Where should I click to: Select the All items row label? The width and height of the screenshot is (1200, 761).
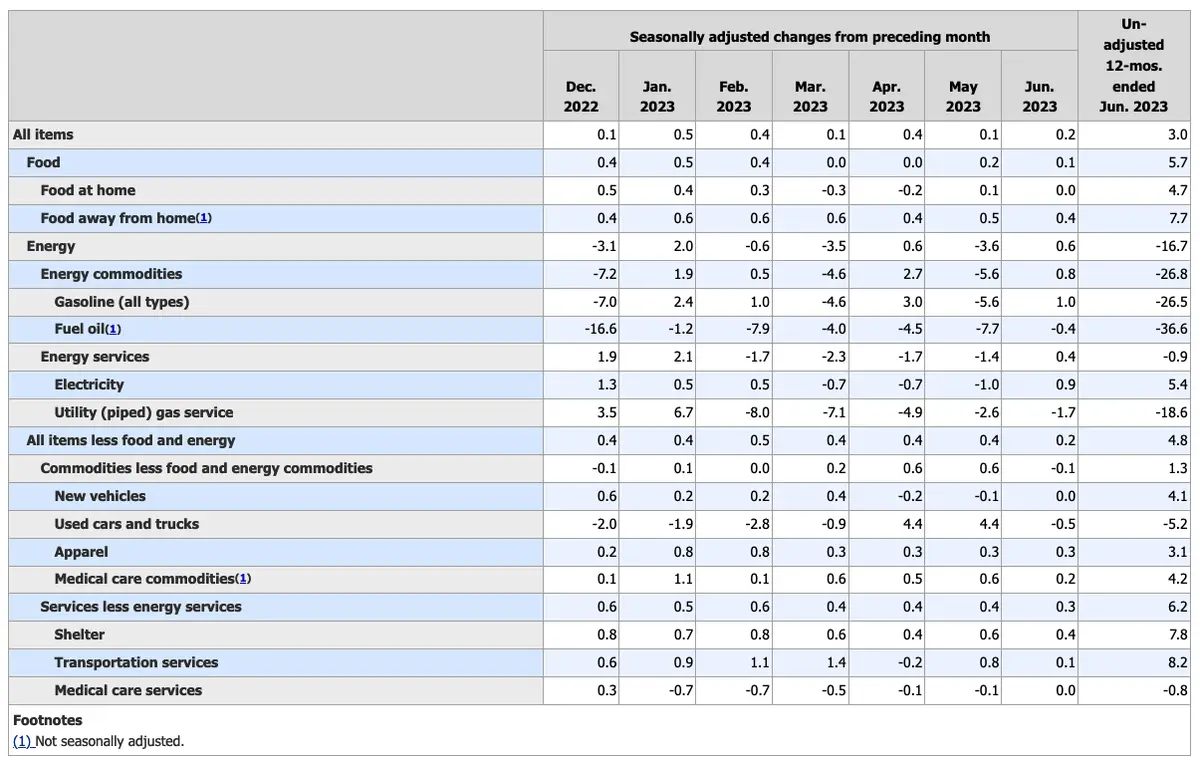(x=43, y=134)
